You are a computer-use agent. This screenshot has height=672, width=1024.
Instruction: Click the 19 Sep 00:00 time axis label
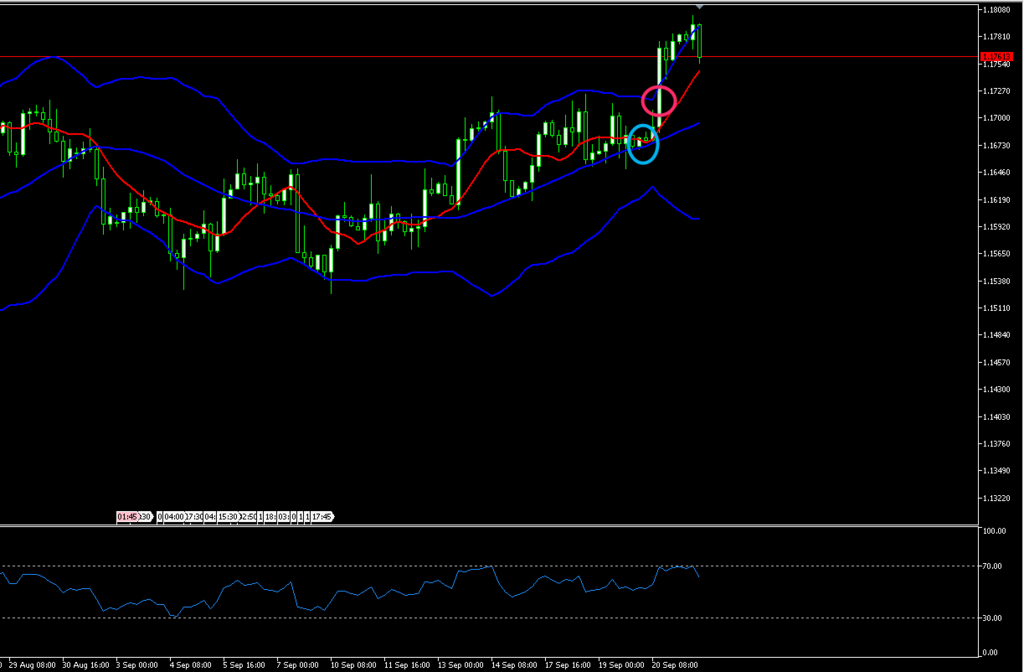[x=621, y=665]
